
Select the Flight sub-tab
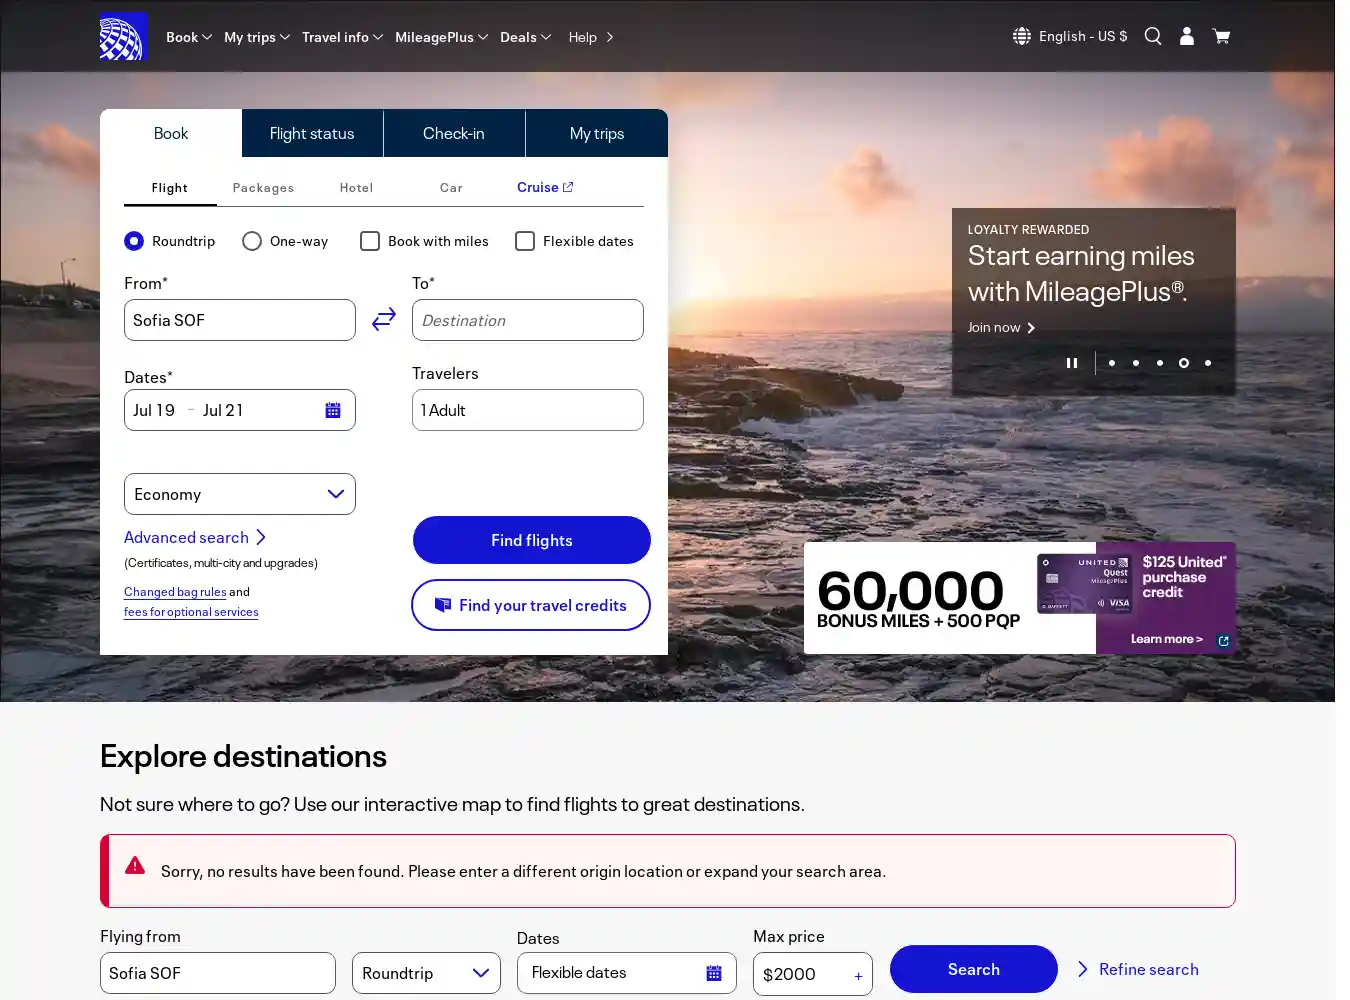(170, 187)
